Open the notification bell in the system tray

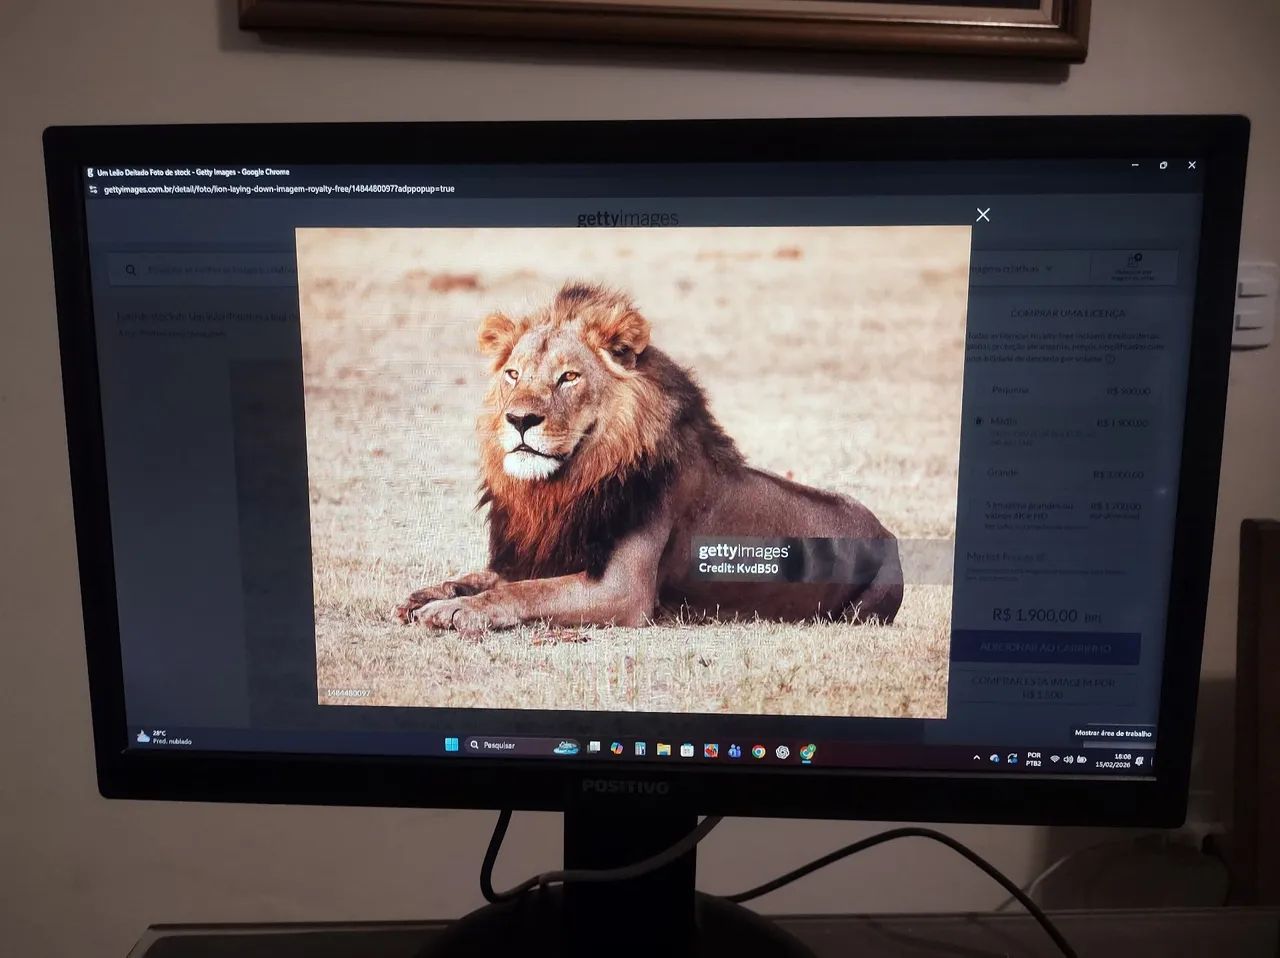(x=1139, y=760)
